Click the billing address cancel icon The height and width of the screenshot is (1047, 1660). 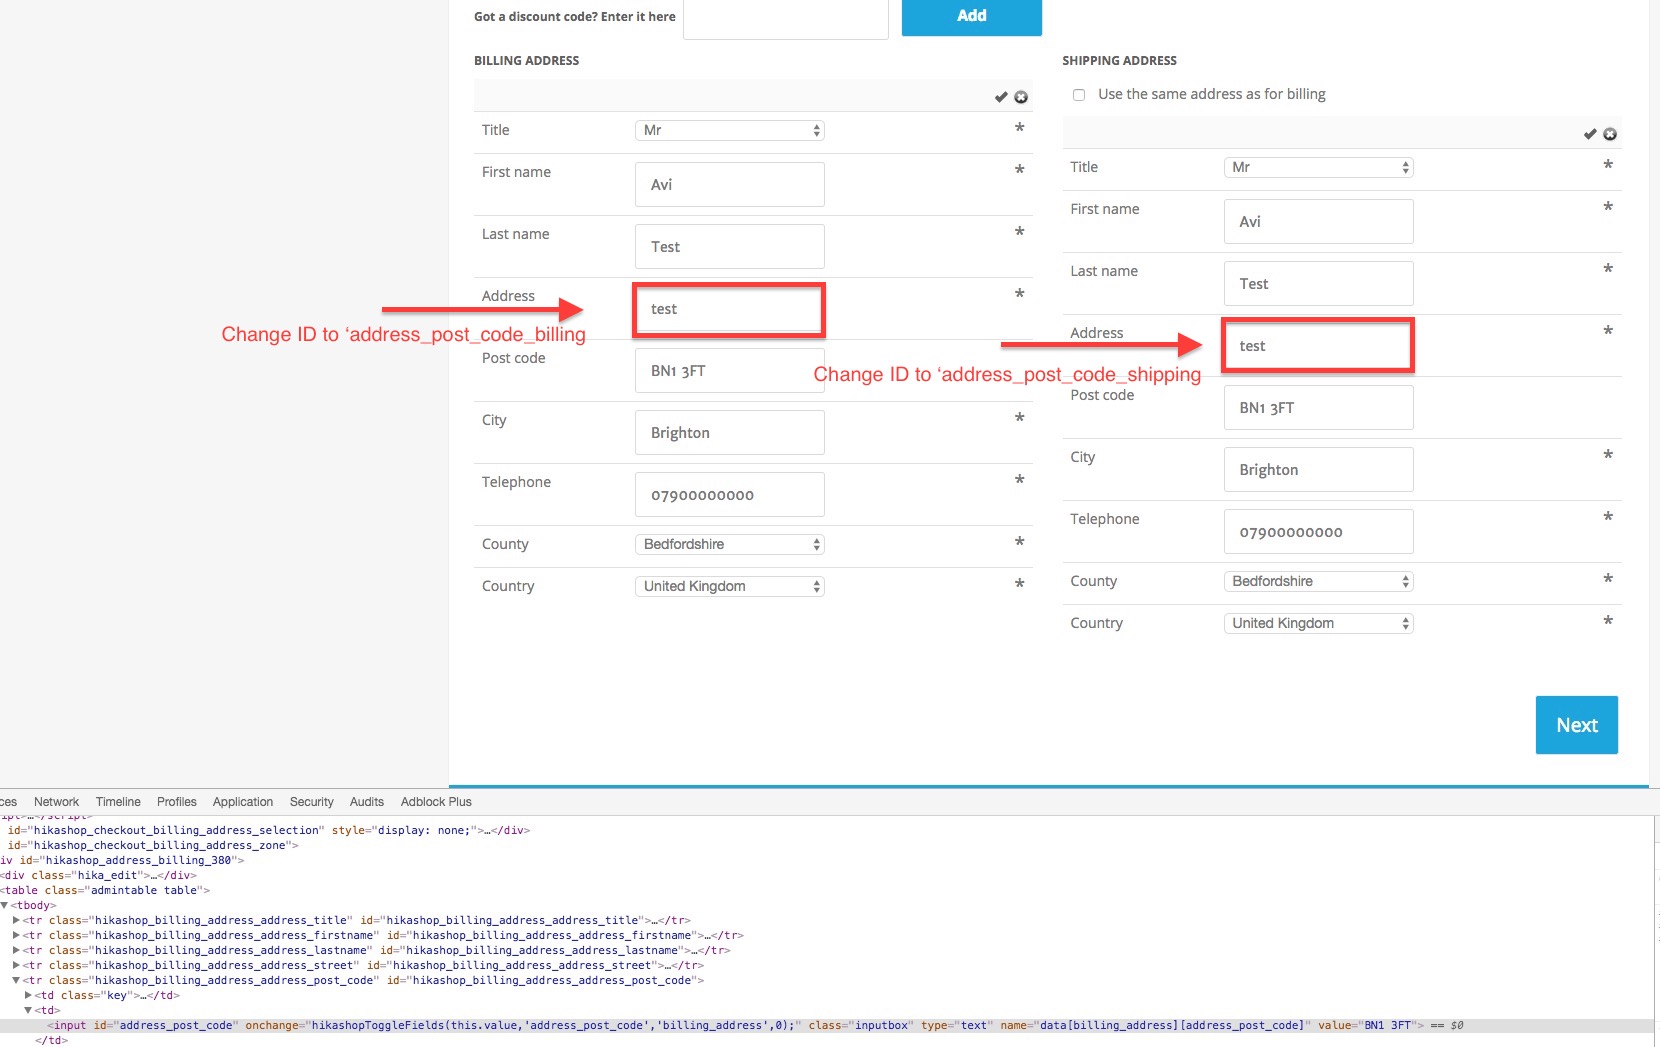point(1021,97)
